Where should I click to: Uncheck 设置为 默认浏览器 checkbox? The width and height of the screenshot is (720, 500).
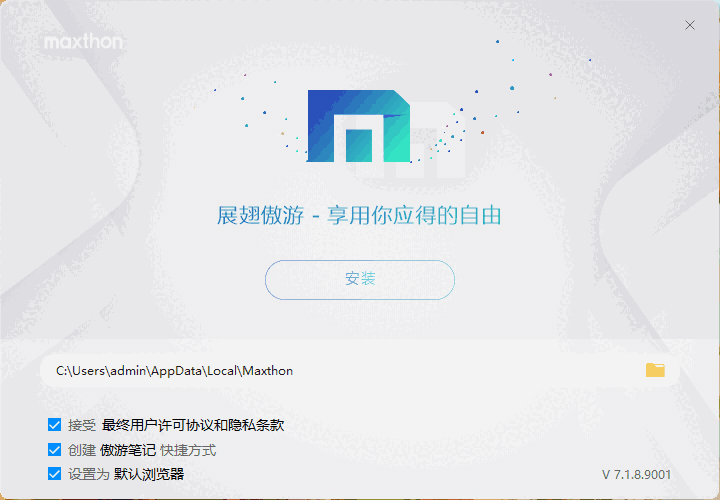(x=54, y=474)
